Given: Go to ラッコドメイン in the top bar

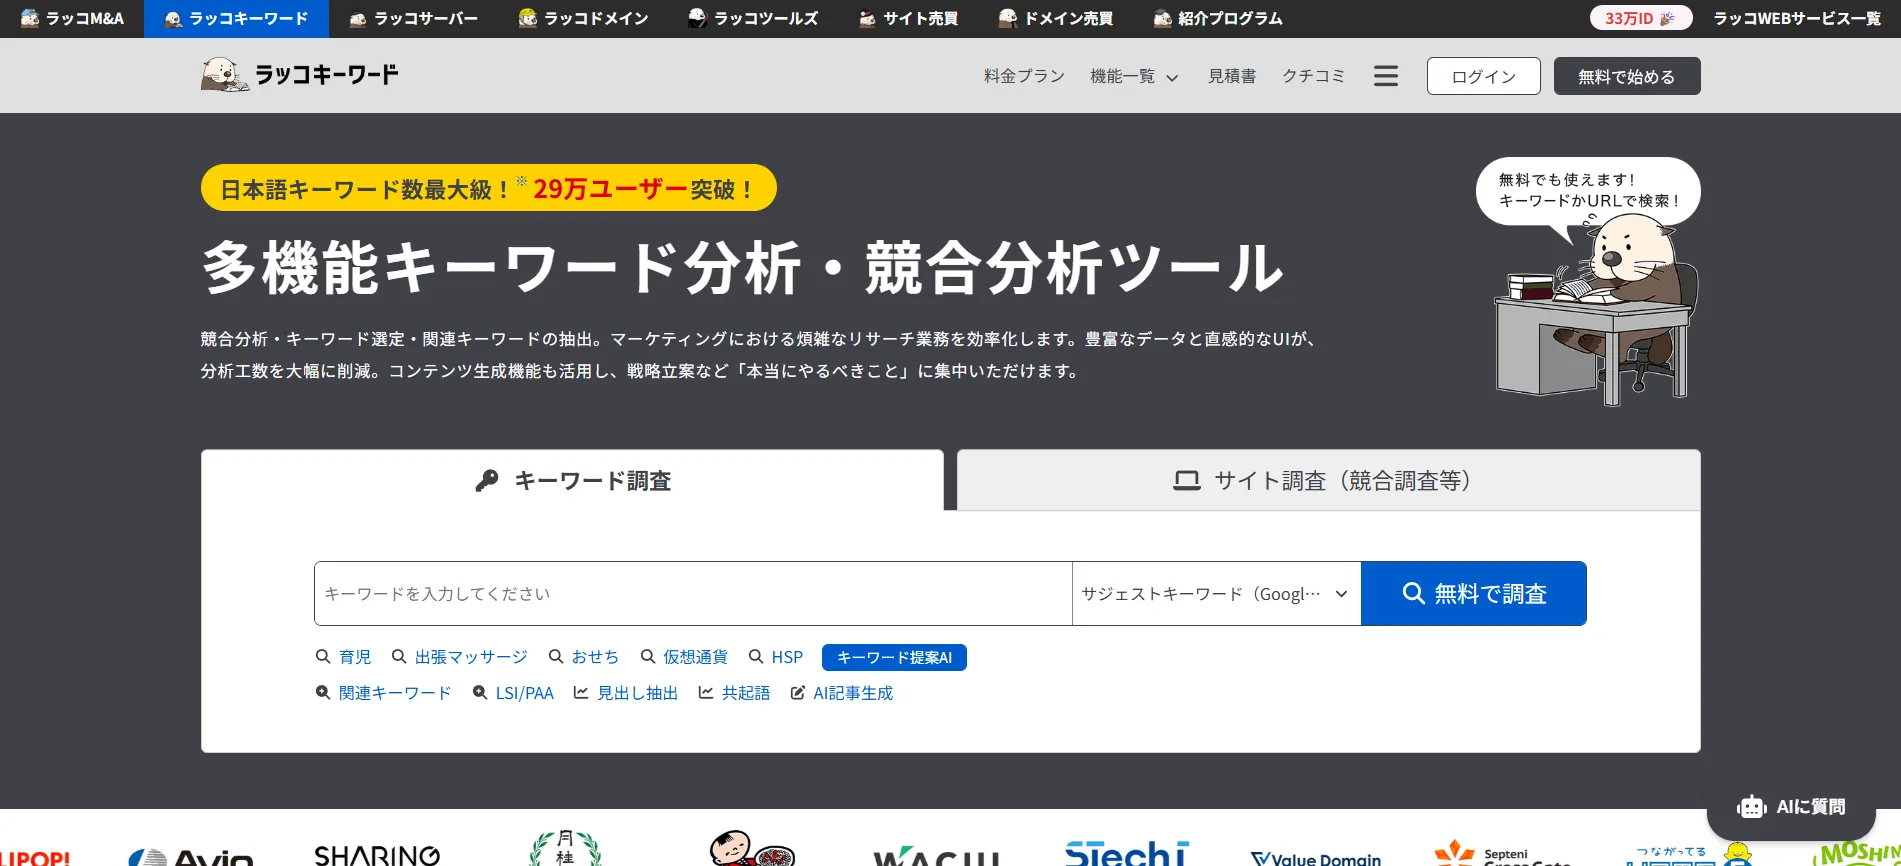Looking at the screenshot, I should tap(583, 18).
